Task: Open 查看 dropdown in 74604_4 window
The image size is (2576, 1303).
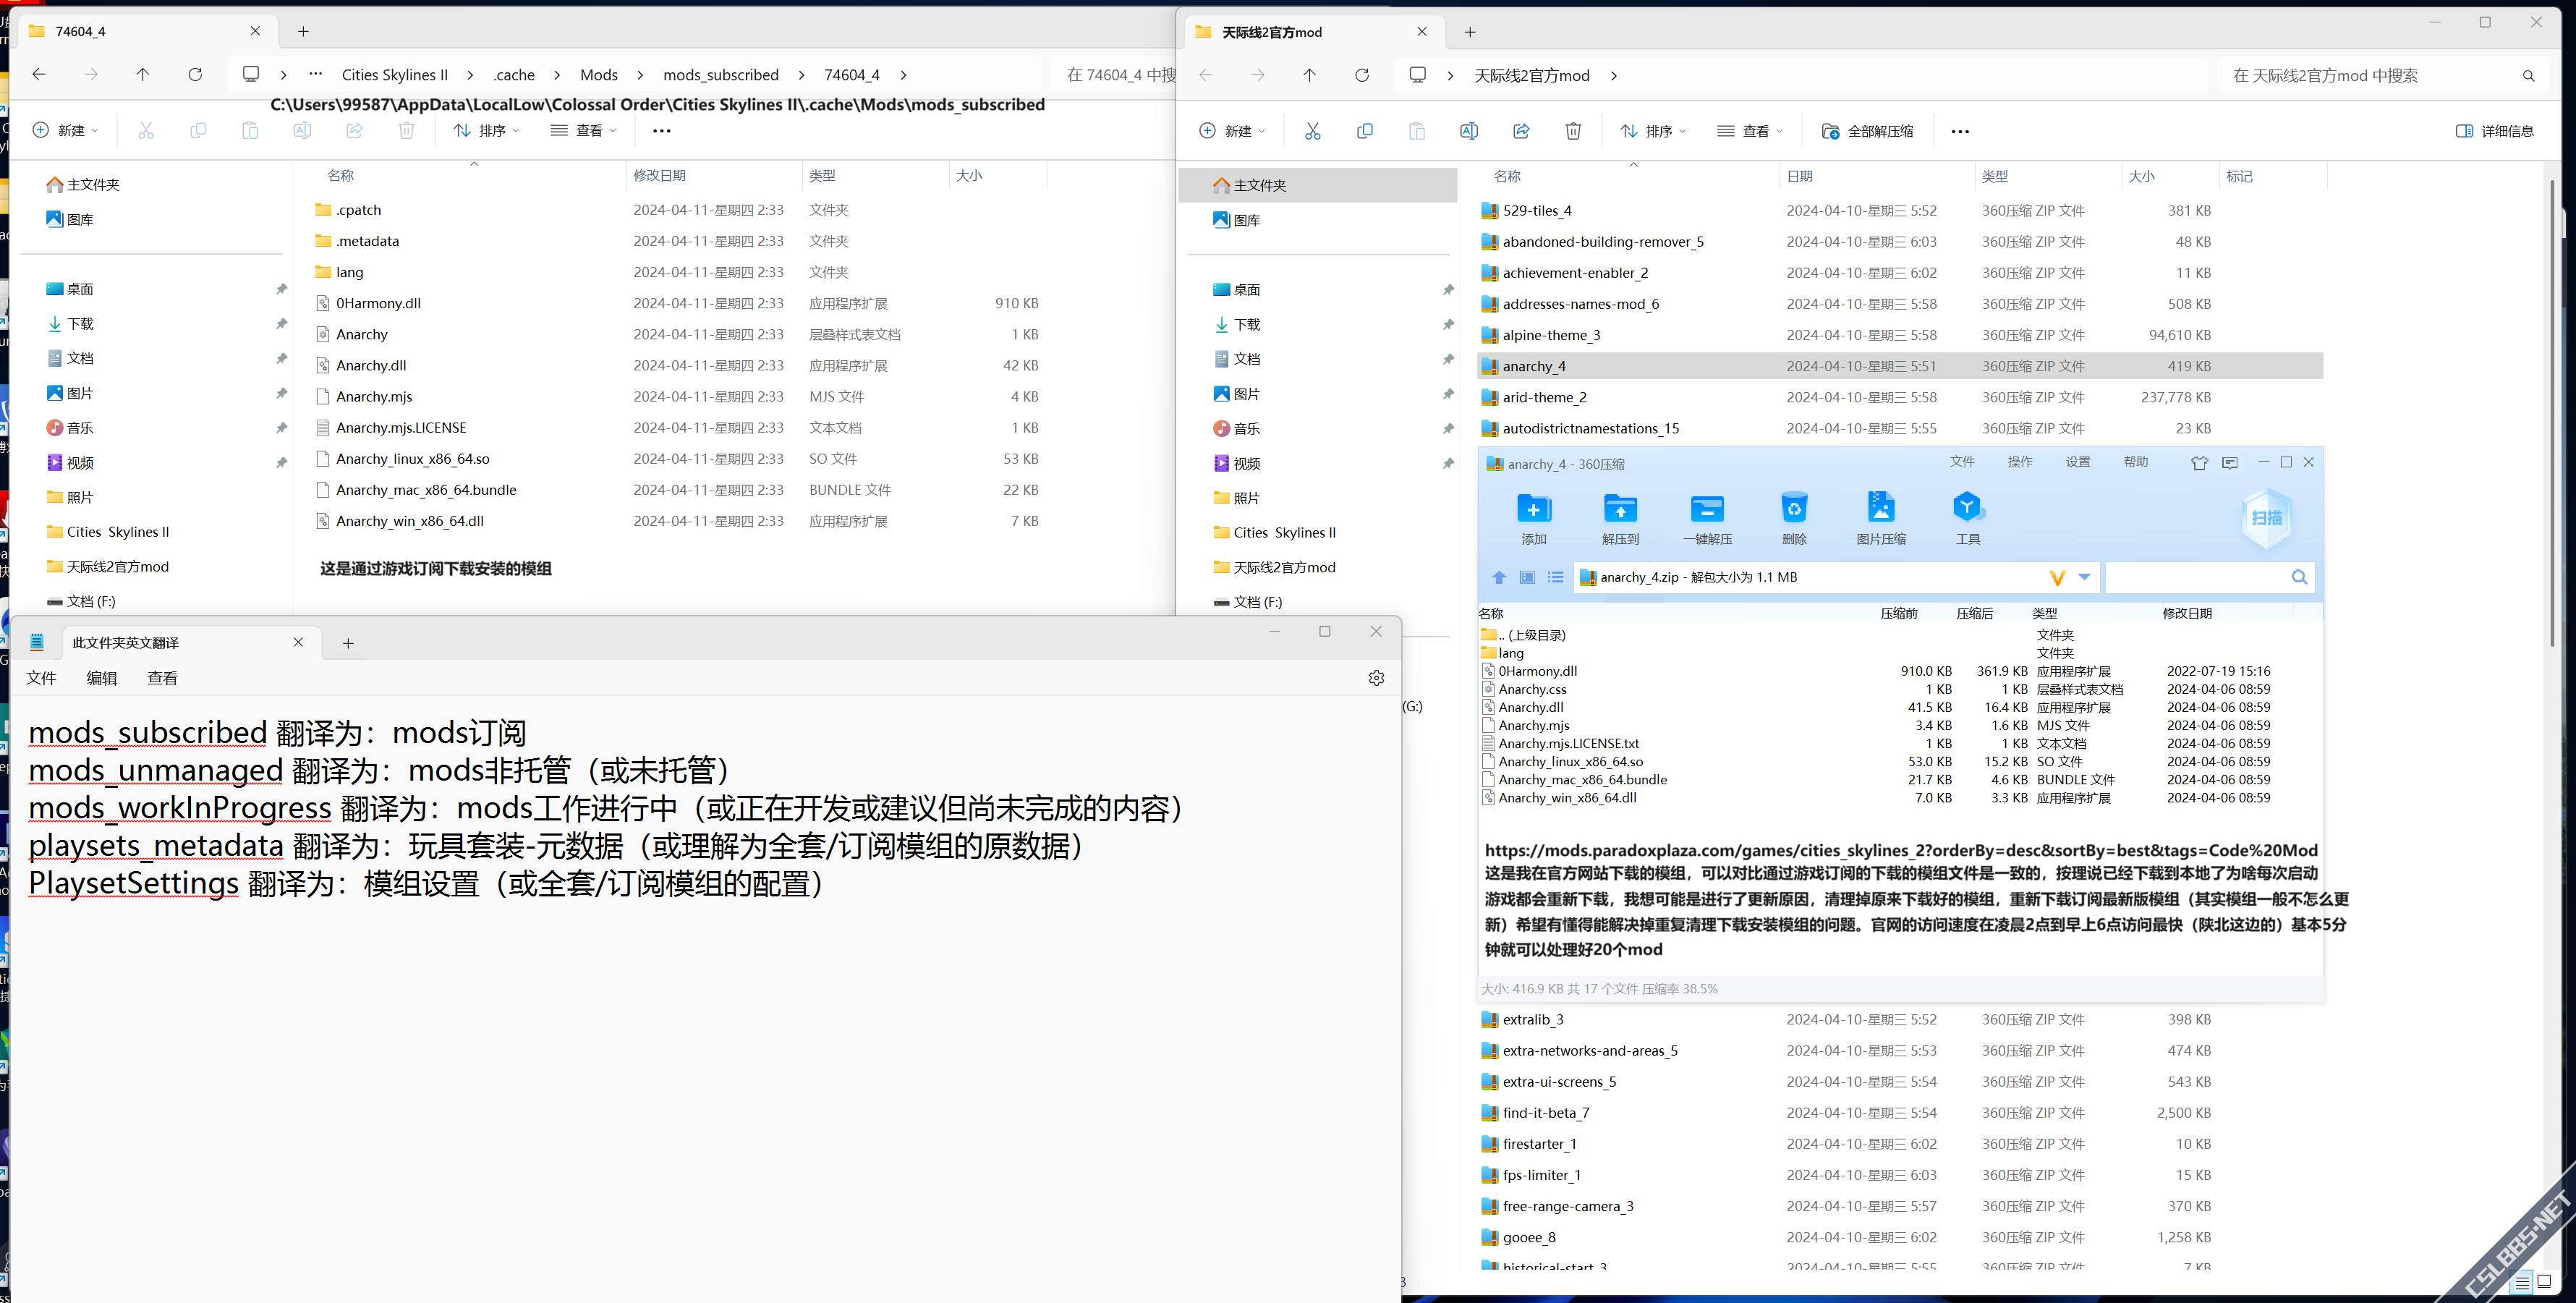Action: (583, 130)
